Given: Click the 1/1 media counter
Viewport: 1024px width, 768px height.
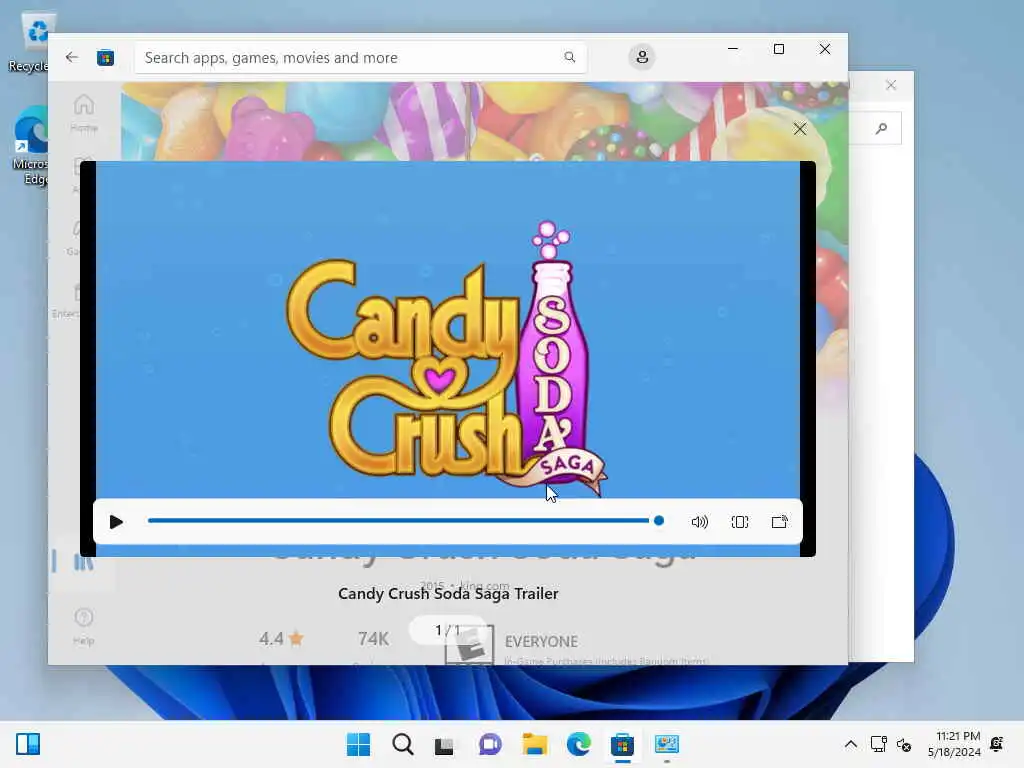Looking at the screenshot, I should (448, 630).
